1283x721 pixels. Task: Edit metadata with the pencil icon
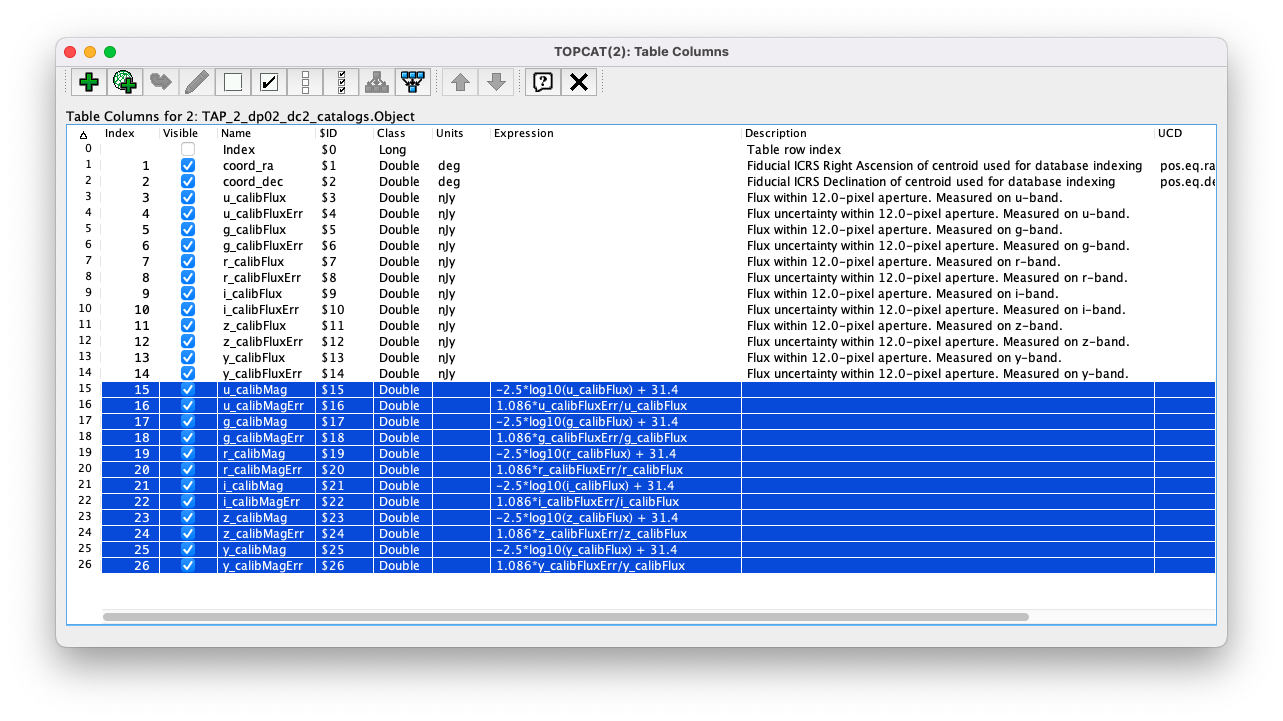(x=196, y=82)
